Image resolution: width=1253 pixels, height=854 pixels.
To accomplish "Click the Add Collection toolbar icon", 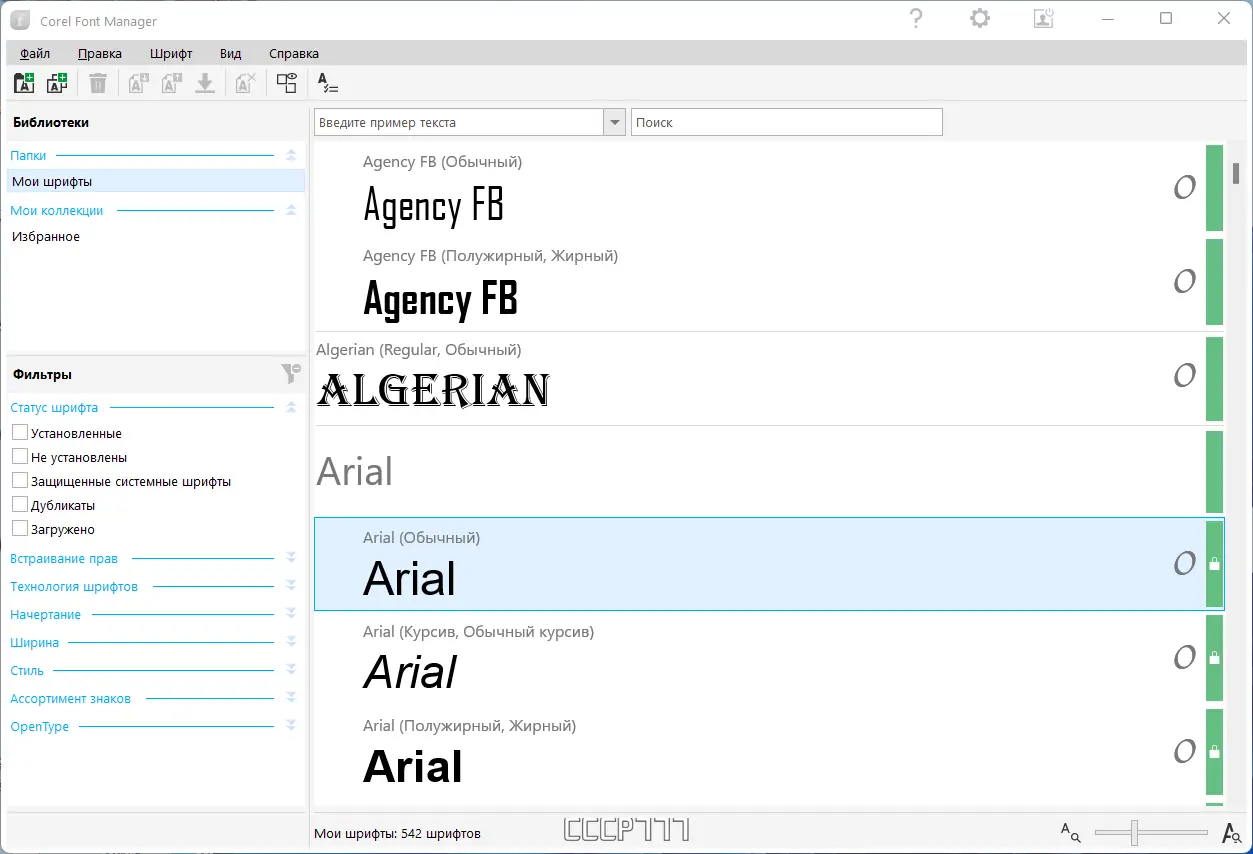I will (x=57, y=83).
